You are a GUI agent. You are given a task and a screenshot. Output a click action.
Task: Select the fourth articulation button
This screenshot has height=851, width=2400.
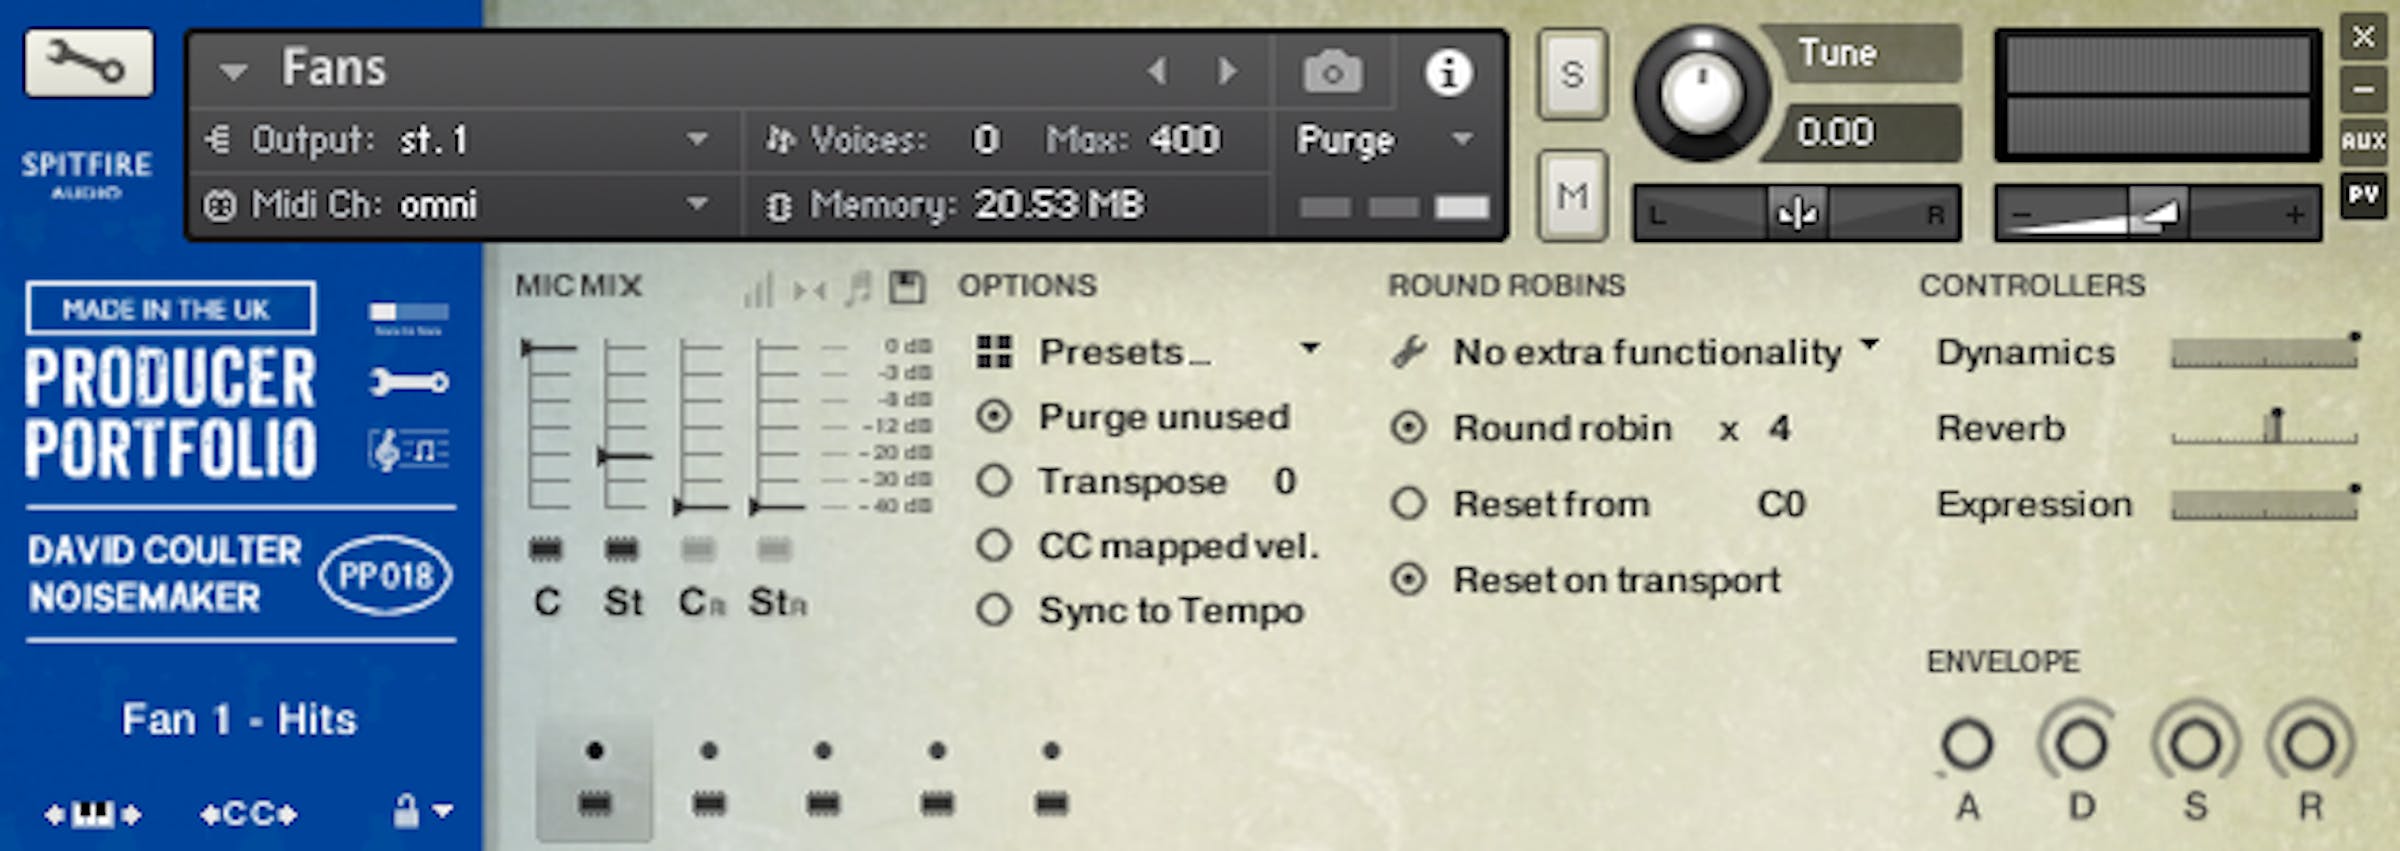937,779
